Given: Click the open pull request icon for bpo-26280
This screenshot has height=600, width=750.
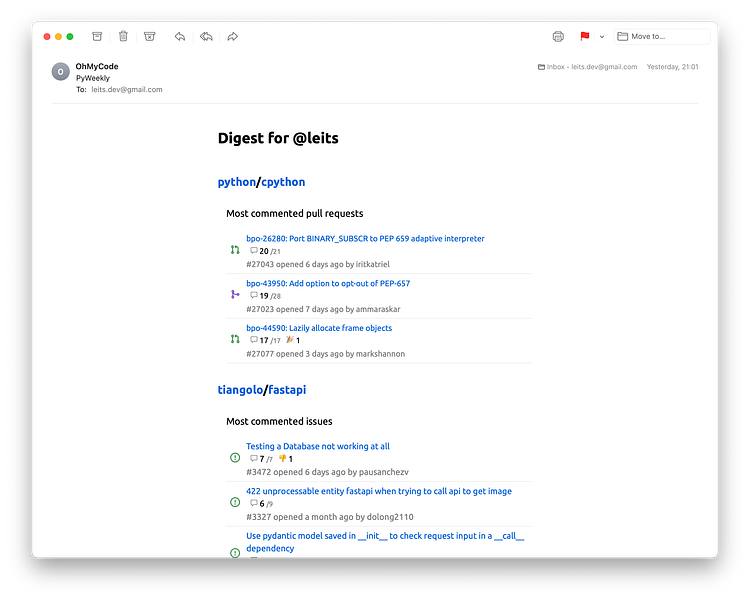Looking at the screenshot, I should point(235,250).
